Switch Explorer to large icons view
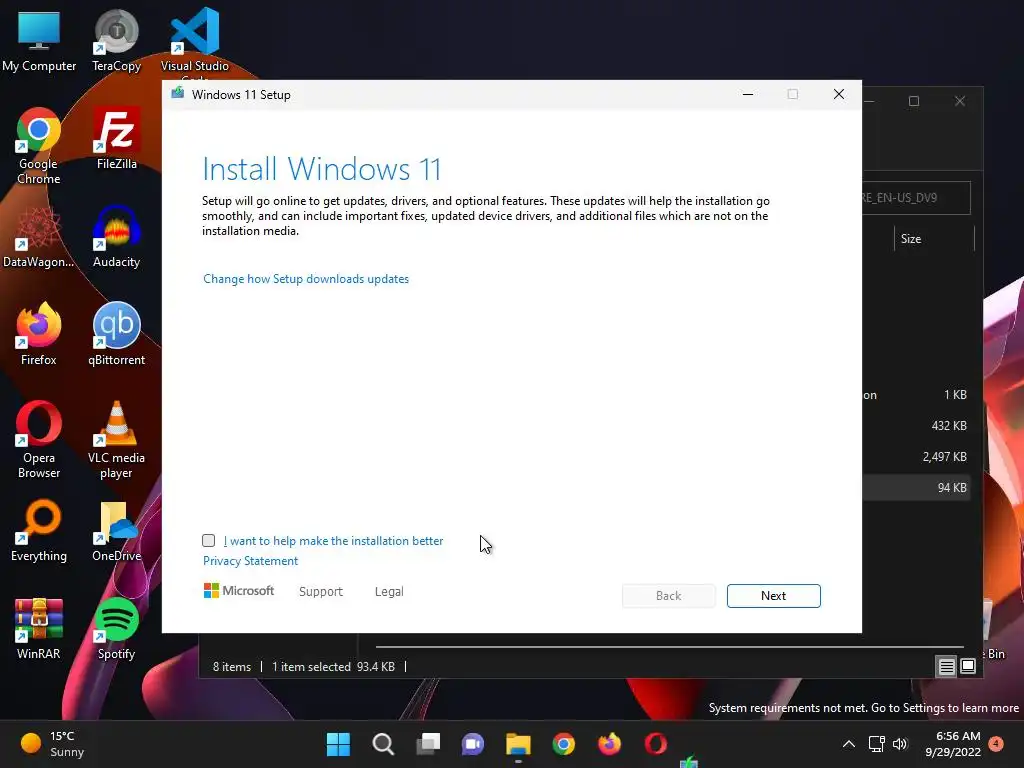This screenshot has height=768, width=1024. [x=968, y=666]
